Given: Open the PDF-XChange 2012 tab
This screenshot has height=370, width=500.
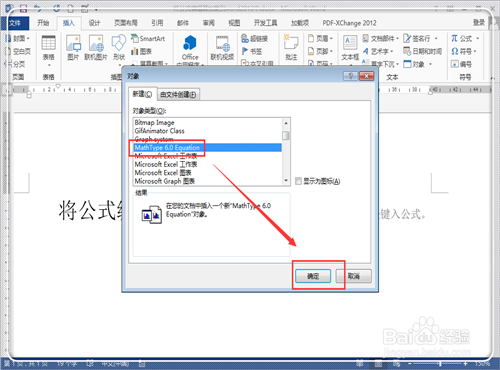Looking at the screenshot, I should 349,23.
